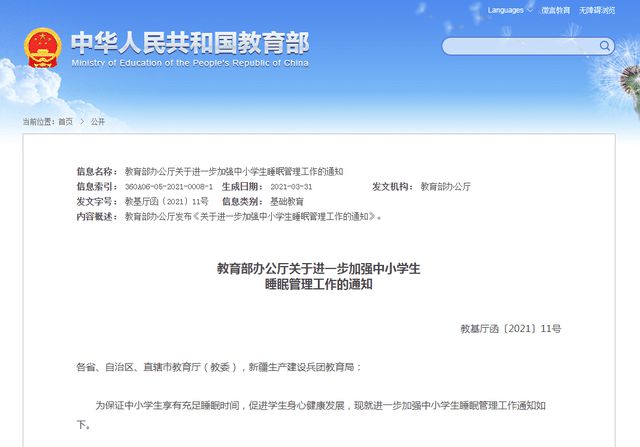
Task: Click the paragraph starting 为保证中小学生享有充足睡眠时间
Action: (311, 415)
